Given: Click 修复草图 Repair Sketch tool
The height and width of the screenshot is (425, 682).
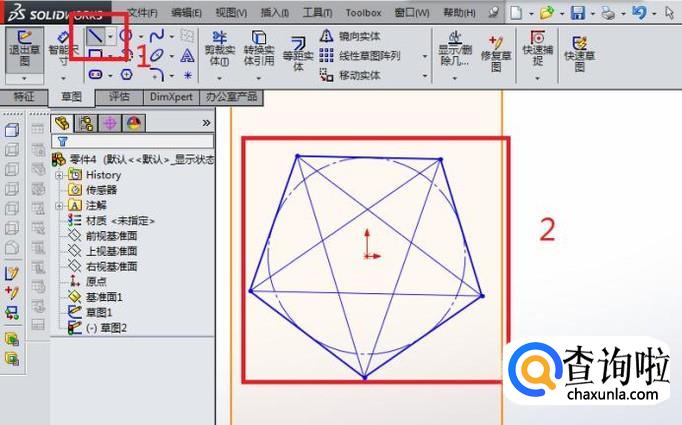Looking at the screenshot, I should point(496,54).
